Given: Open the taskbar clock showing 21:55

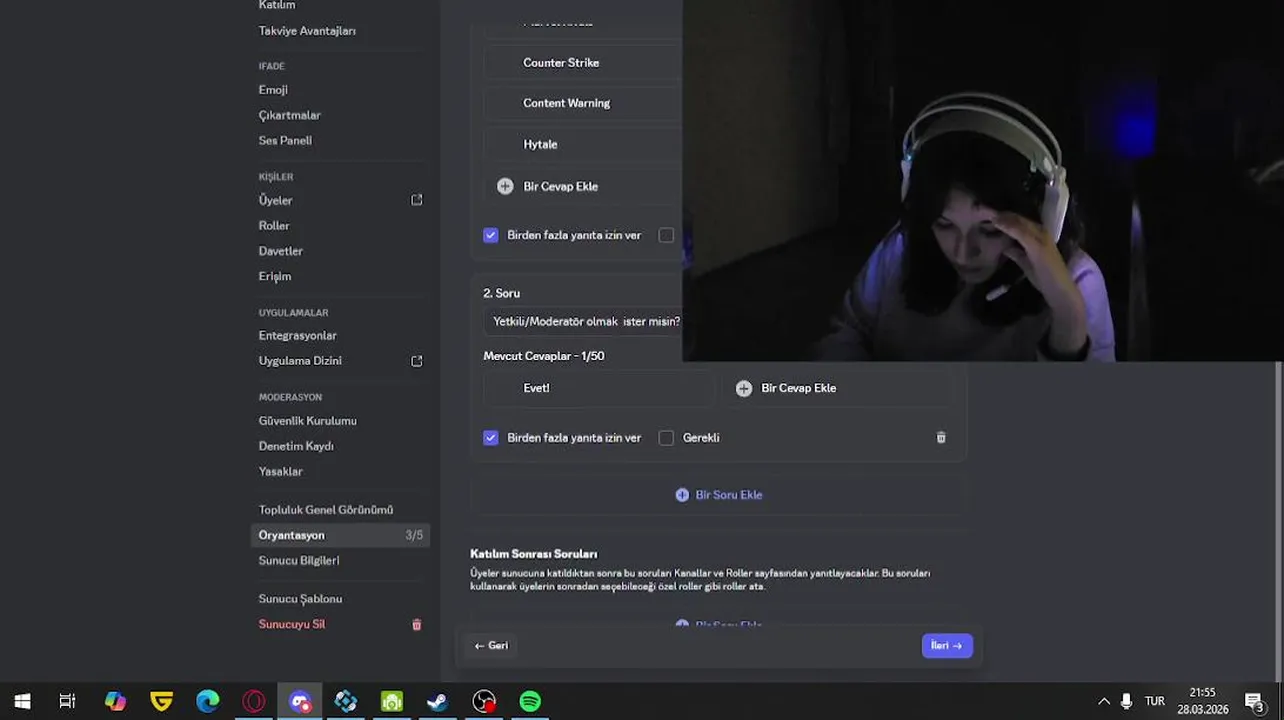Looking at the screenshot, I should click(1203, 702).
